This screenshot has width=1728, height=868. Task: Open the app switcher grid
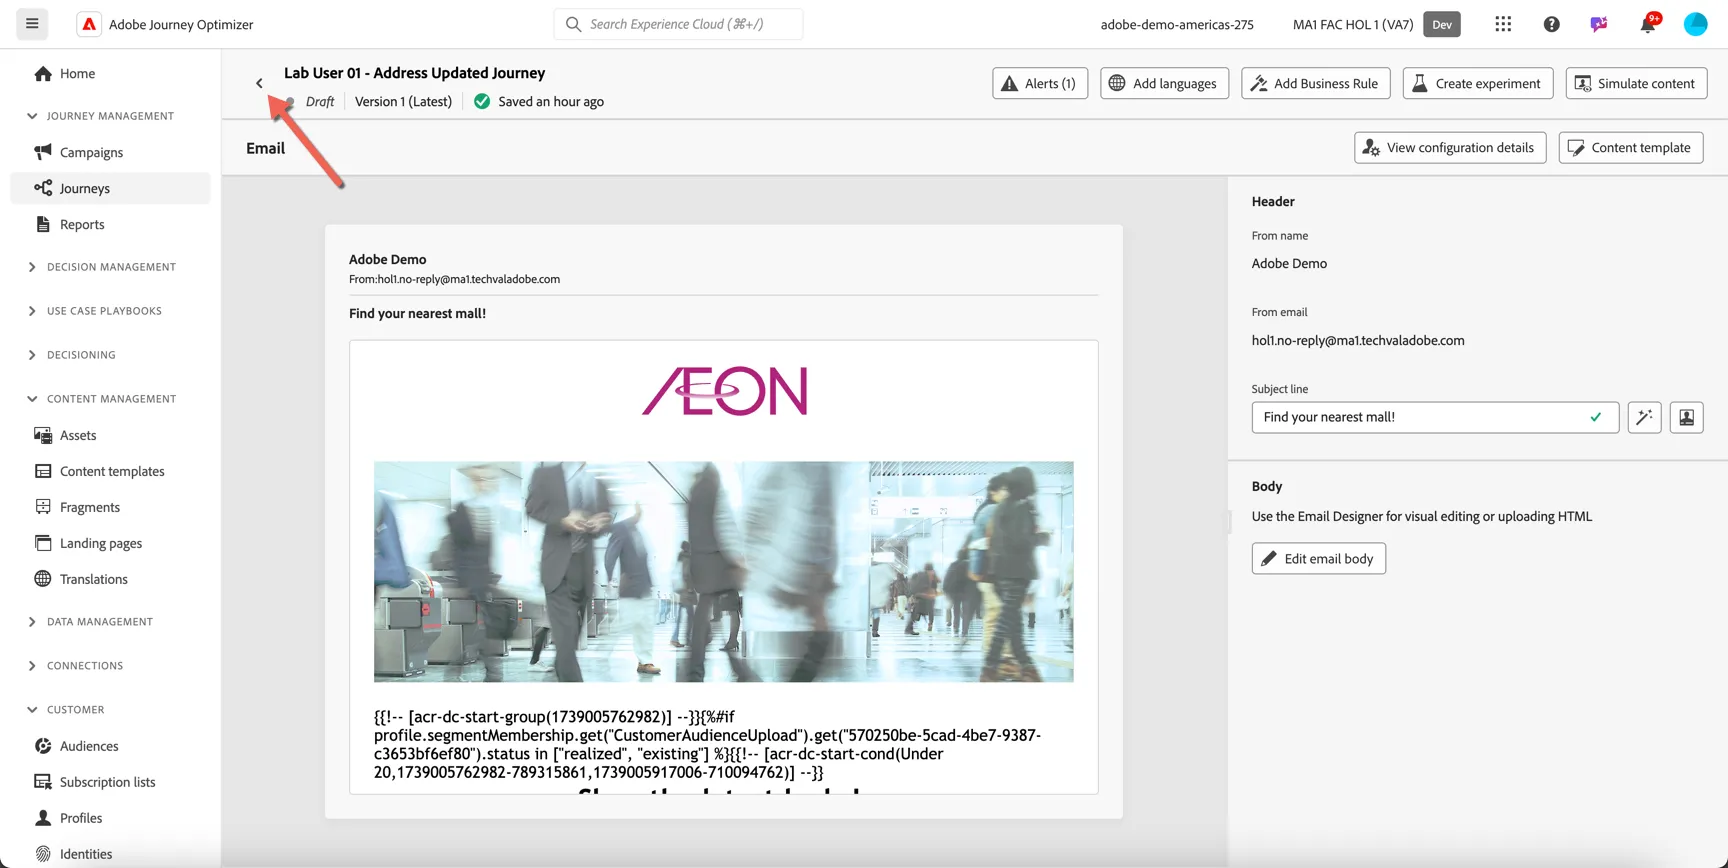pyautogui.click(x=1503, y=24)
